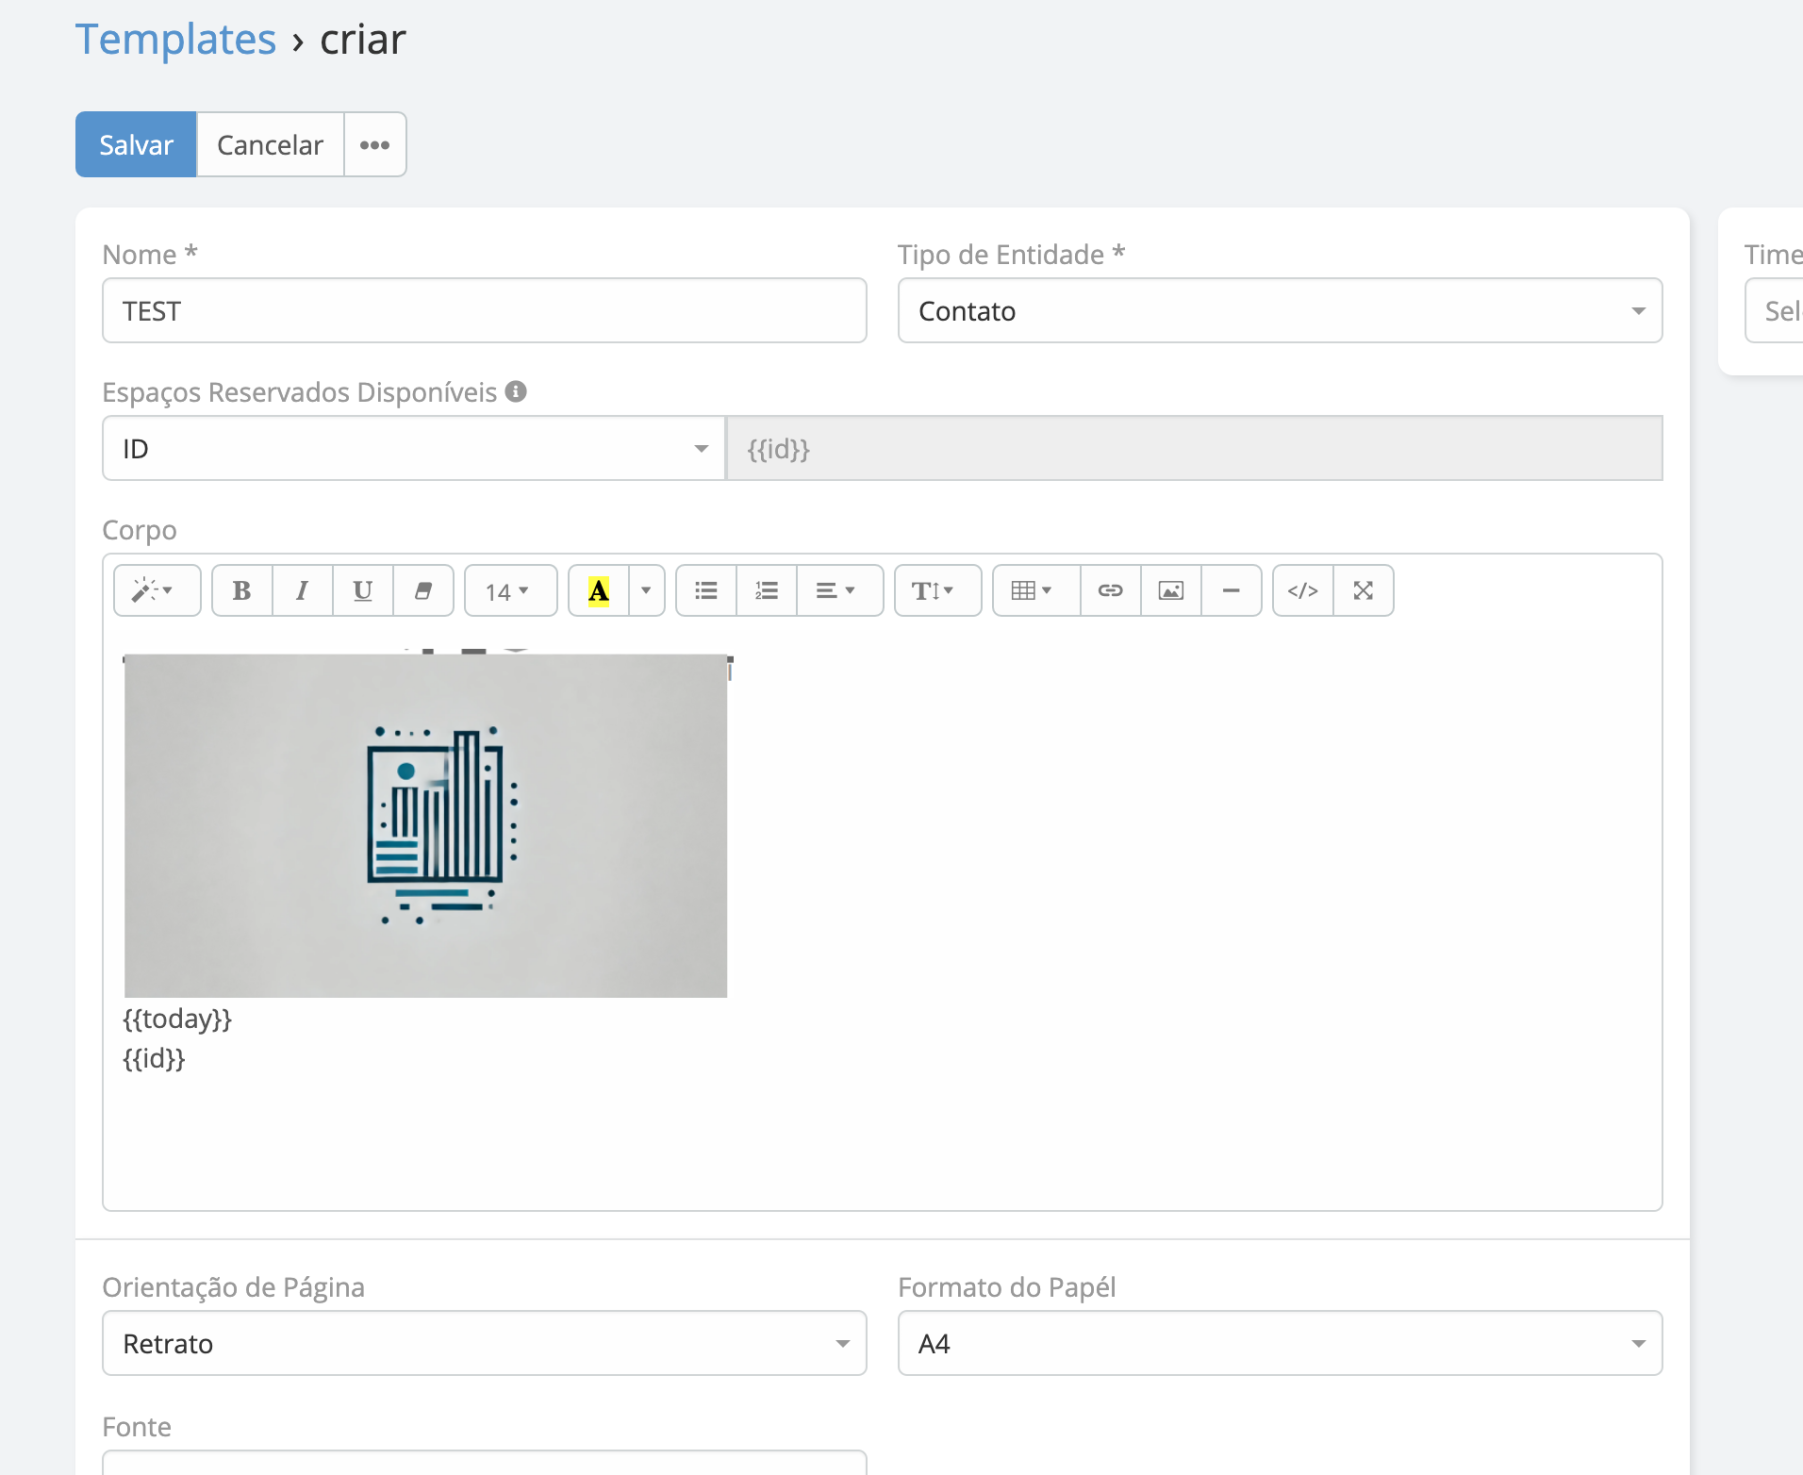Click the Cancelar button
1803x1475 pixels.
[x=270, y=145]
